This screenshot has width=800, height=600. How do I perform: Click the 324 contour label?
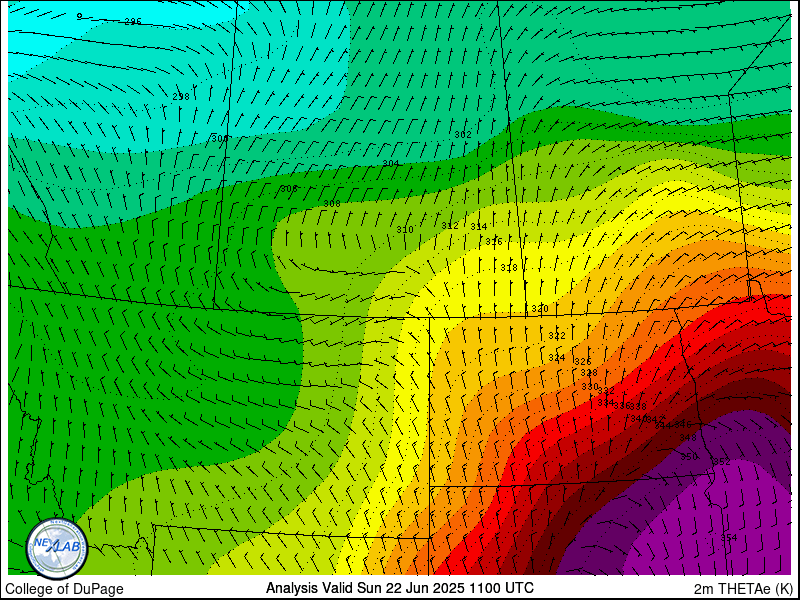557,358
